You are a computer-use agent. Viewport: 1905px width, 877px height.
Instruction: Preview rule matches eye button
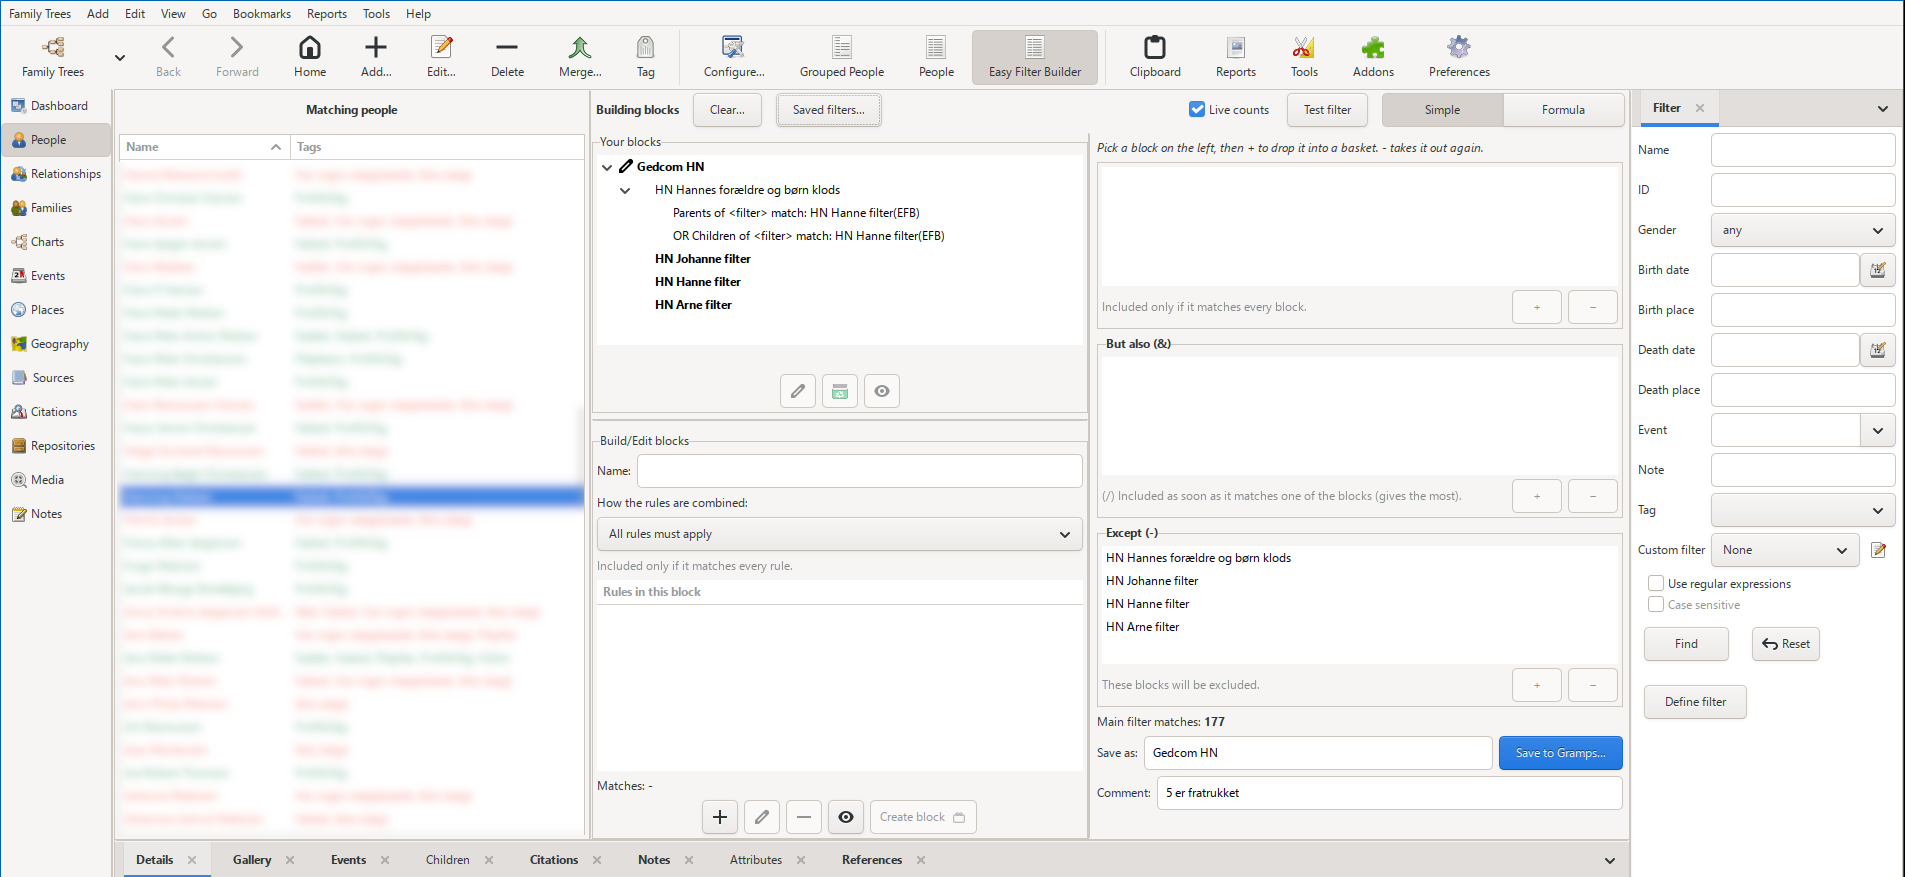point(846,817)
